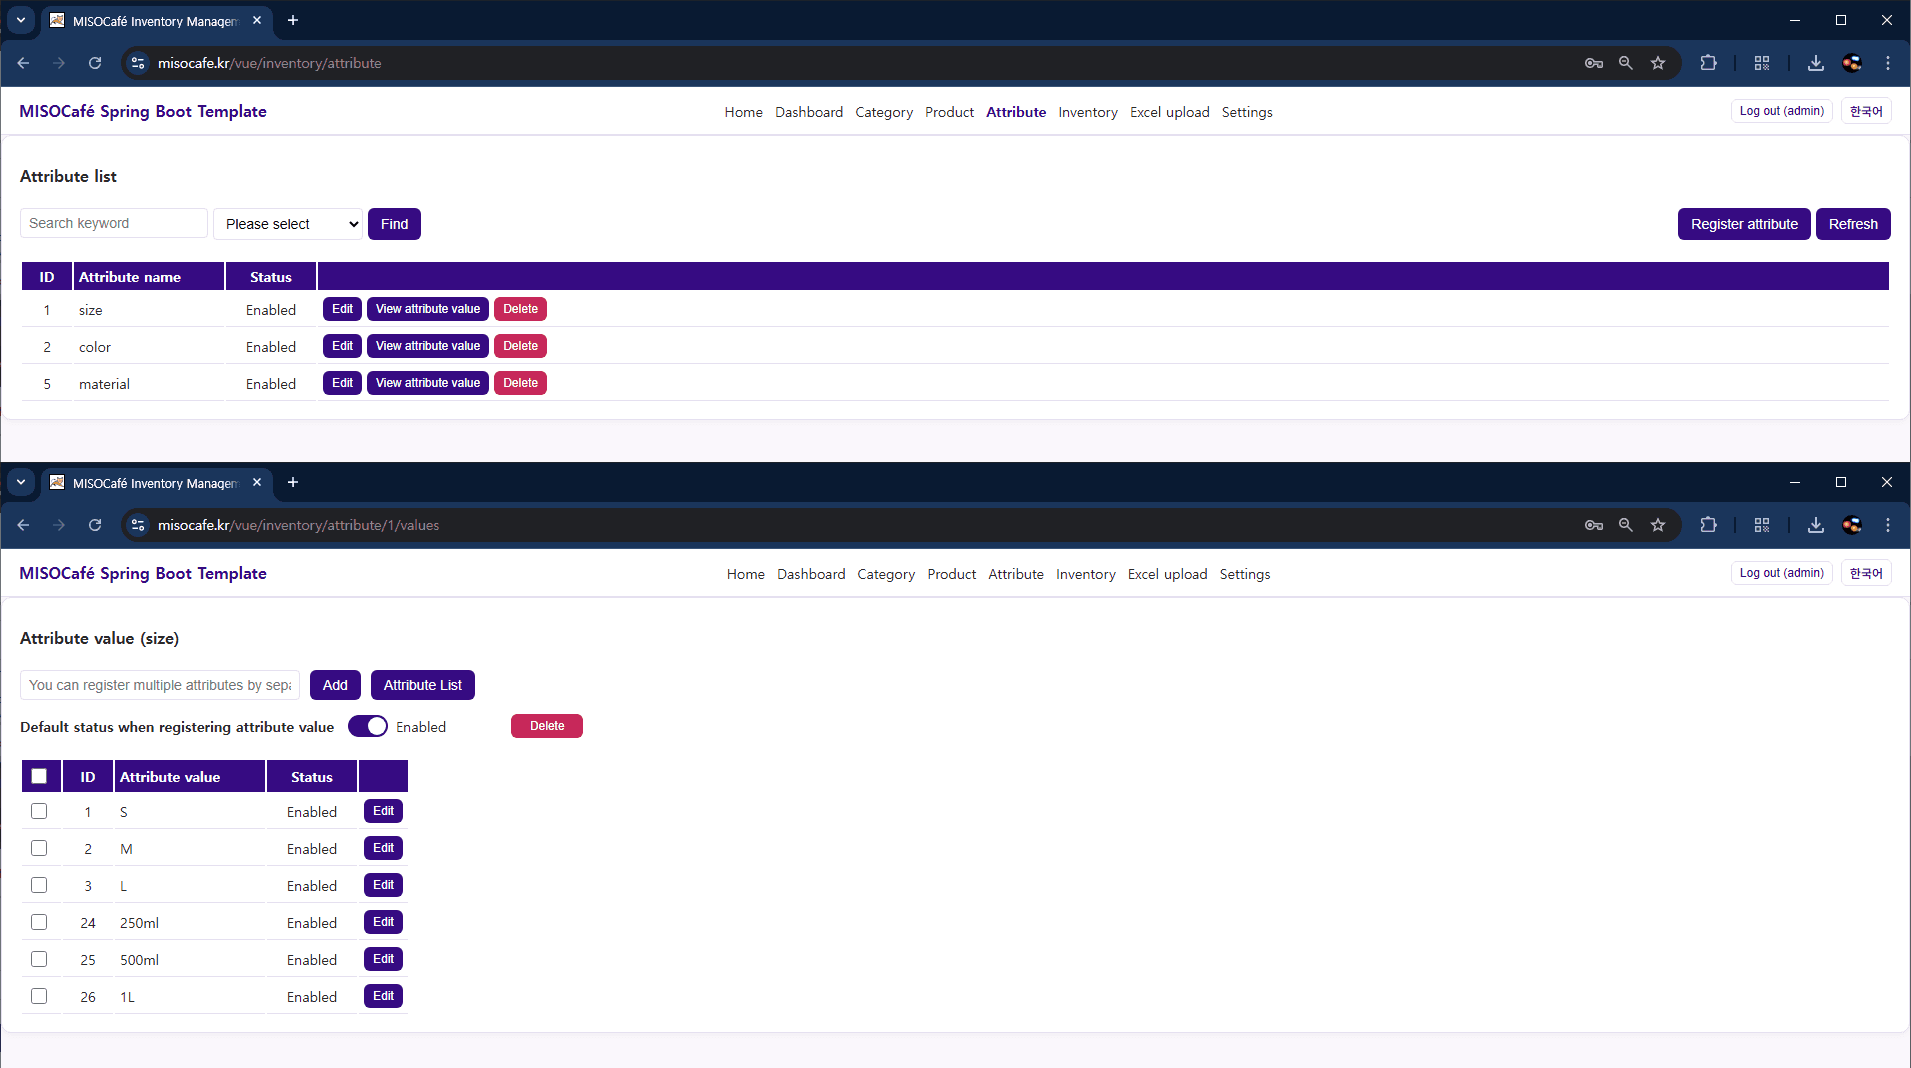This screenshot has width=1911, height=1068.
Task: Click the Register attribute button
Action: 1742,223
